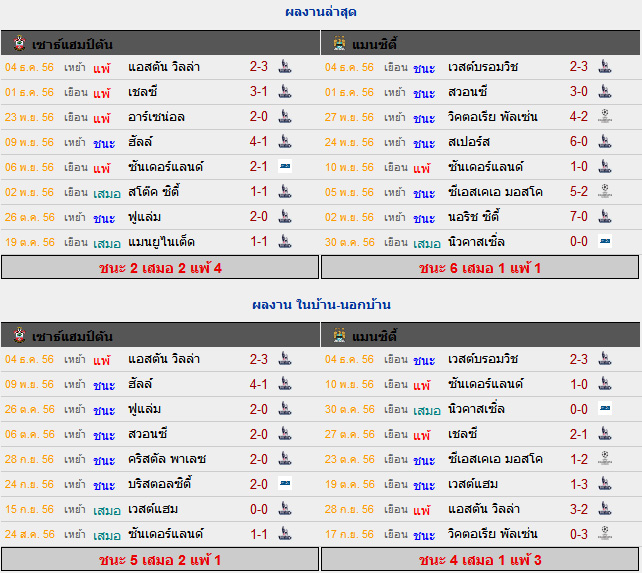
Task: Click the league icon in the สเปอร์ส 6-0 row
Action: pos(605,141)
